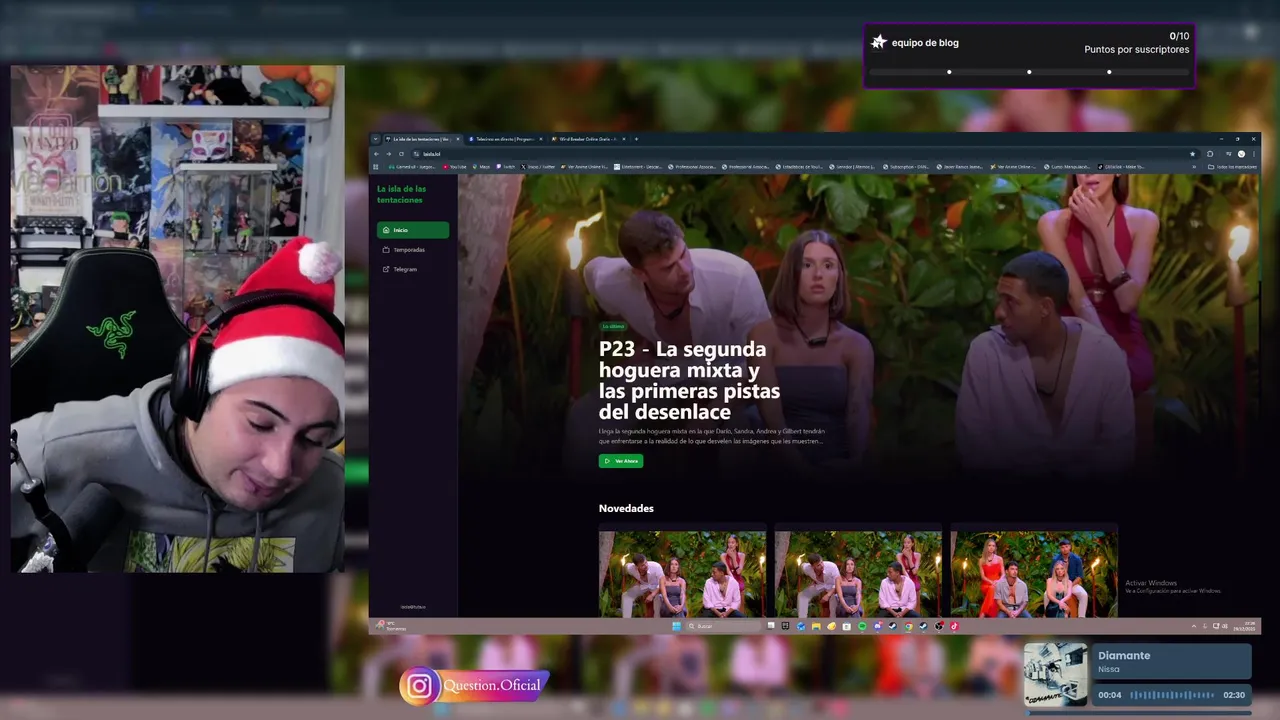This screenshot has height=720, width=1280.
Task: Open the Inicio sidebar item
Action: point(413,230)
